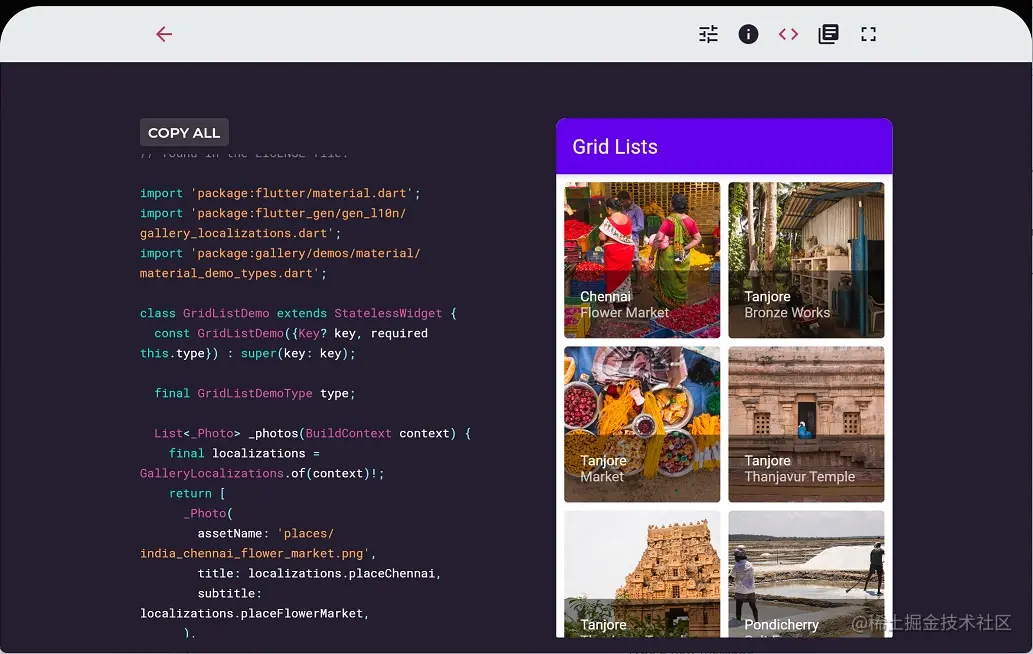Open Tanjore Thanjavur Temple photo tile
1033x654 pixels.
(x=806, y=424)
